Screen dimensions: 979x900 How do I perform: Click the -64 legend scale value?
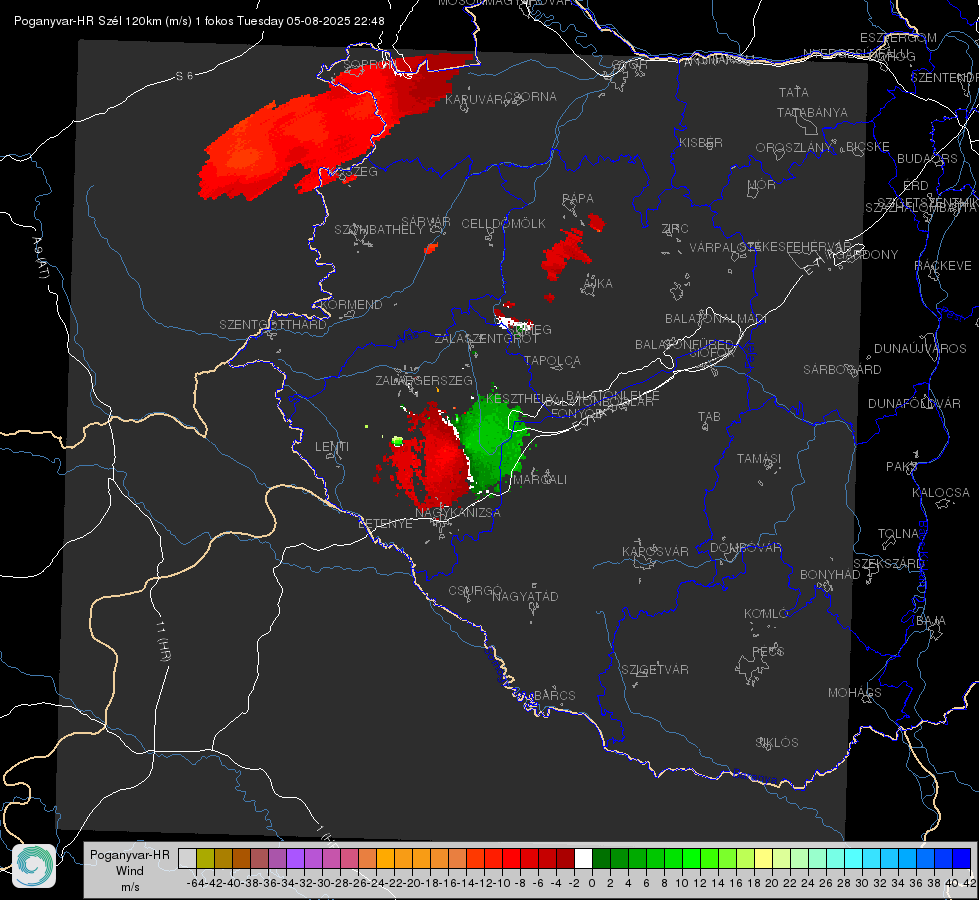pos(195,883)
